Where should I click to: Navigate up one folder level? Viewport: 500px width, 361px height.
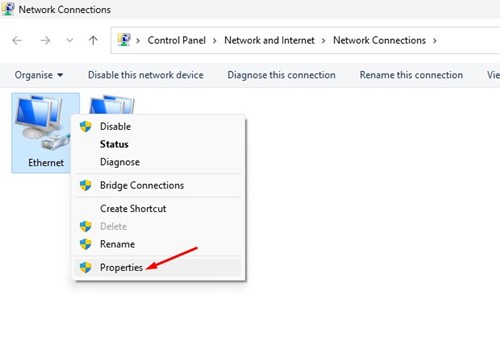[93, 40]
